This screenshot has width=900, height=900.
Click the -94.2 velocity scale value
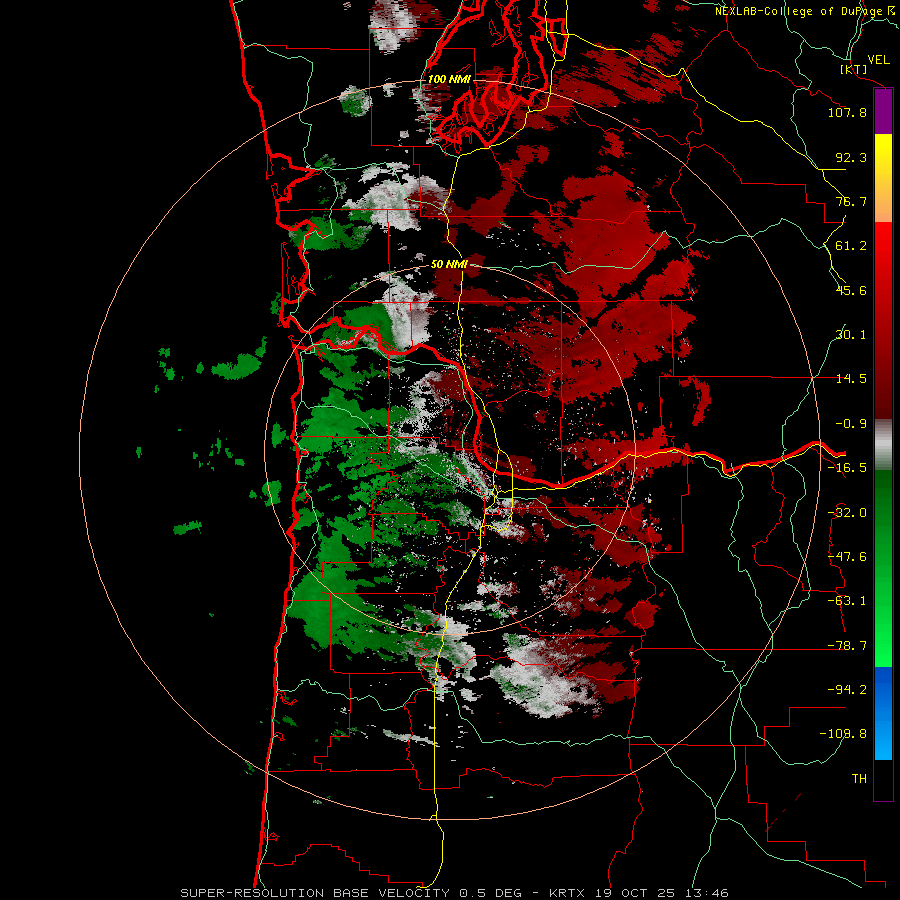click(847, 690)
